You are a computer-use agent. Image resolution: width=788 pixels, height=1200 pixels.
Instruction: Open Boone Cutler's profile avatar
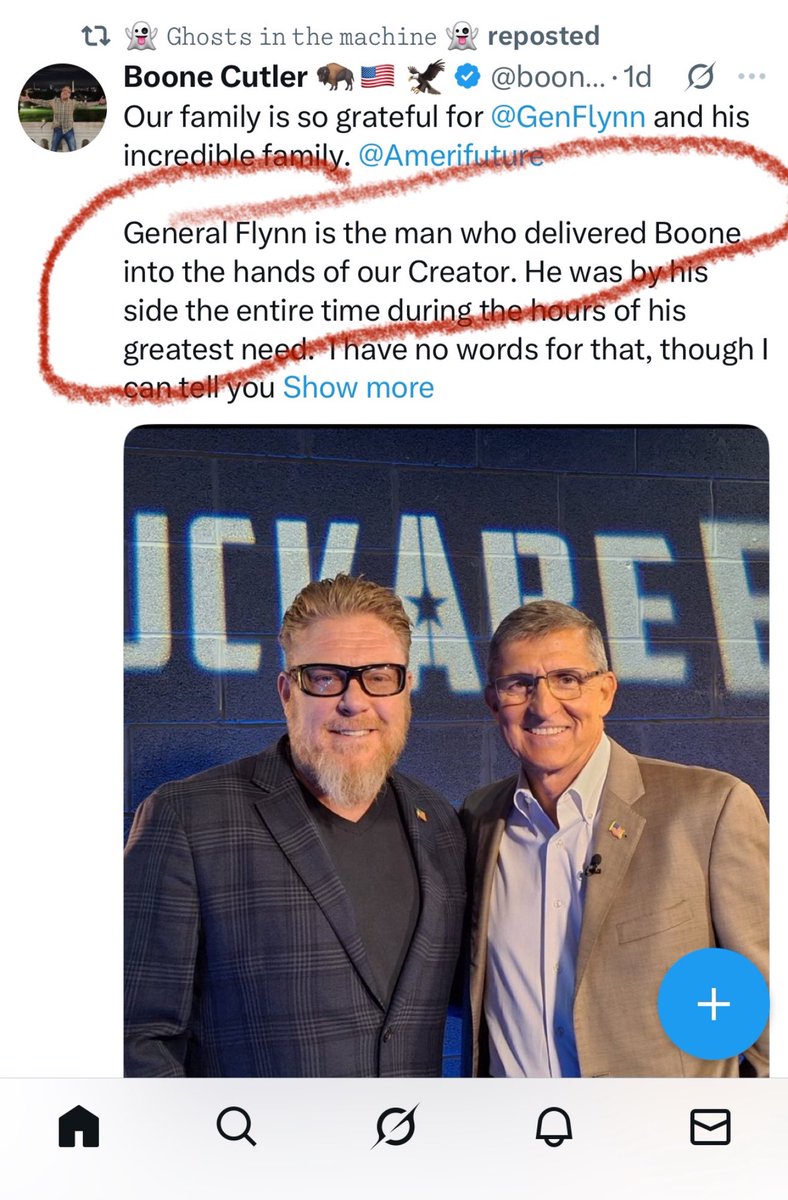pos(64,111)
